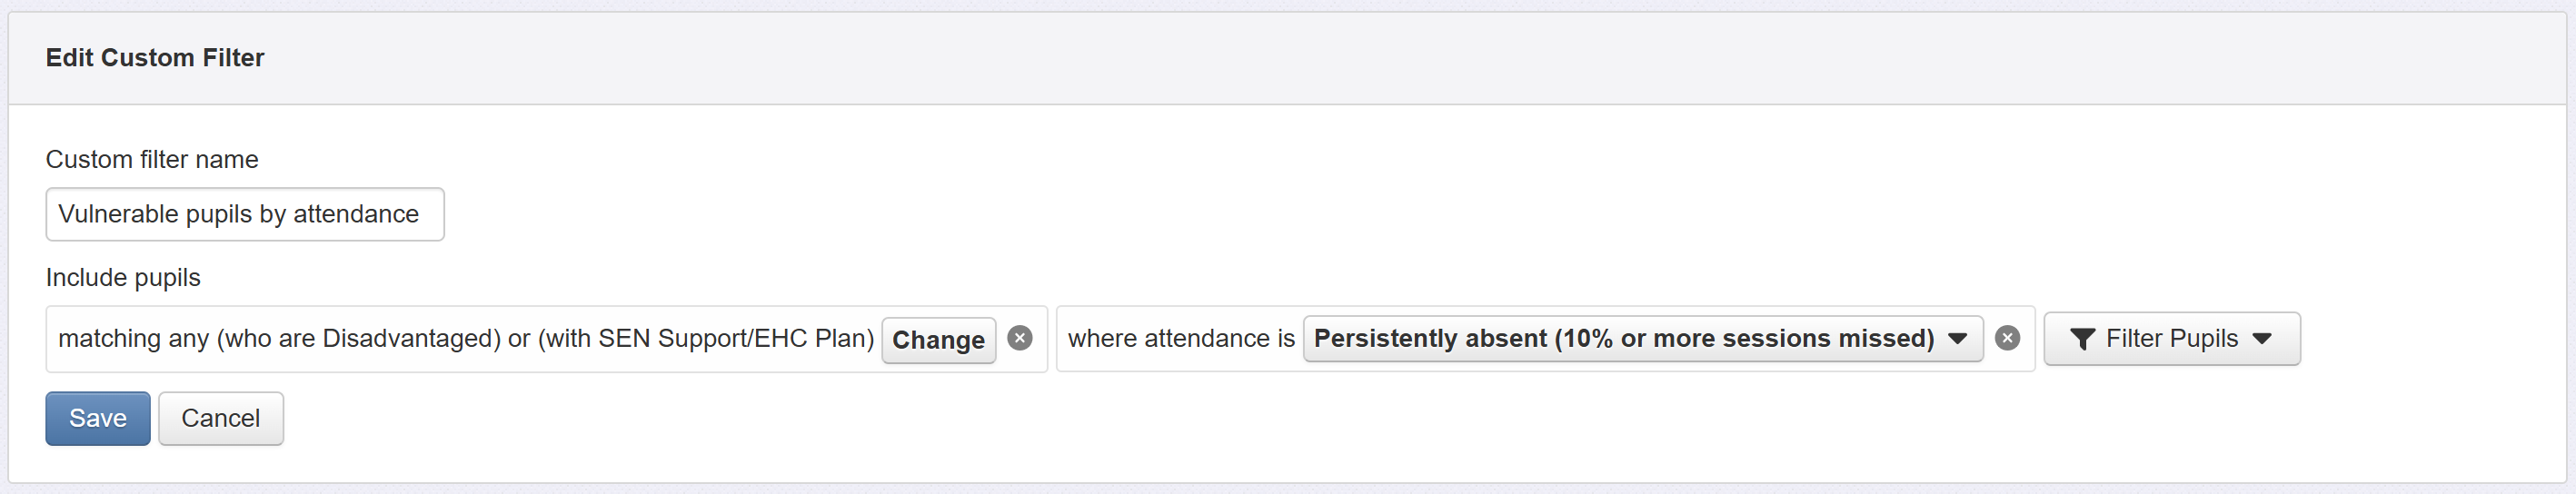Screen dimensions: 2576x494
Task: Remove the Disadvantaged or SEN condition
Action: click(x=1019, y=338)
